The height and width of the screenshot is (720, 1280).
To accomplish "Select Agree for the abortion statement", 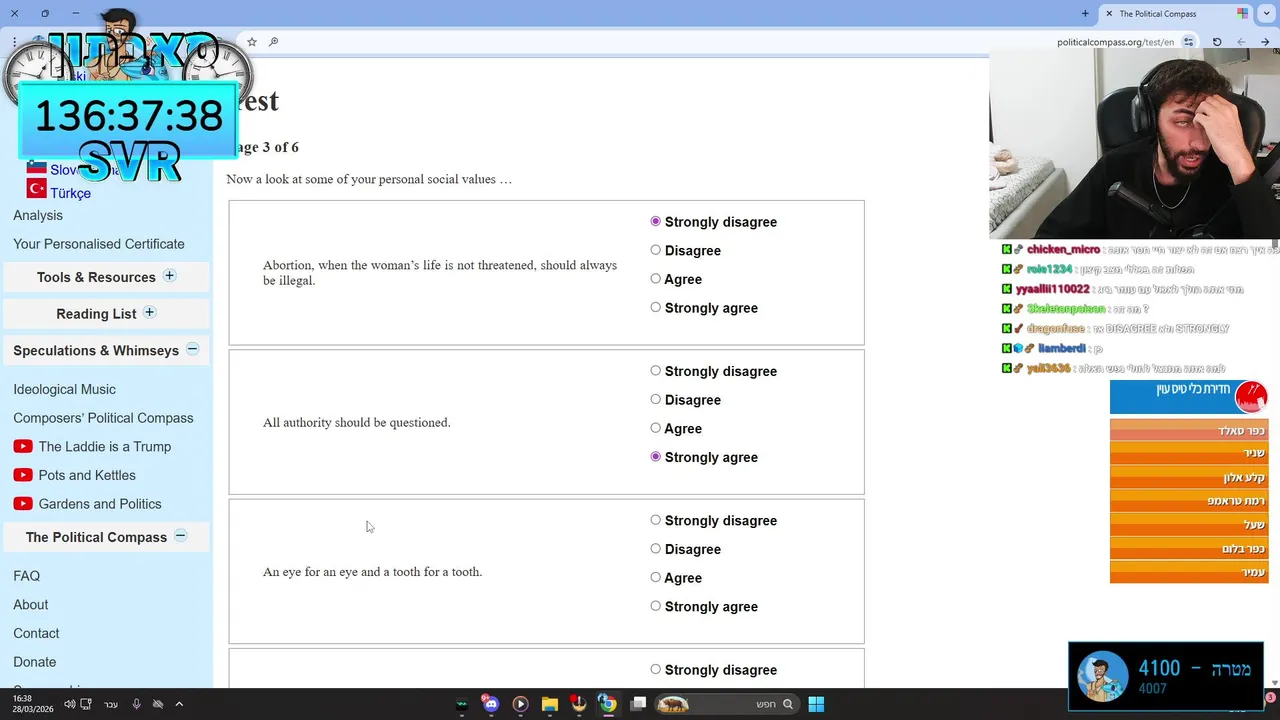I will click(655, 279).
